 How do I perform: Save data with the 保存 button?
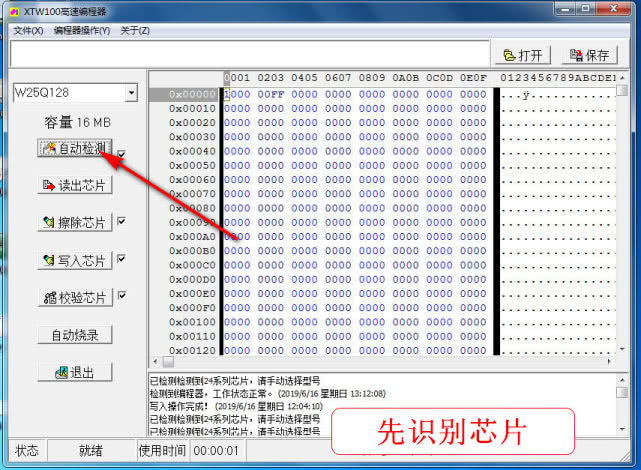tap(589, 55)
